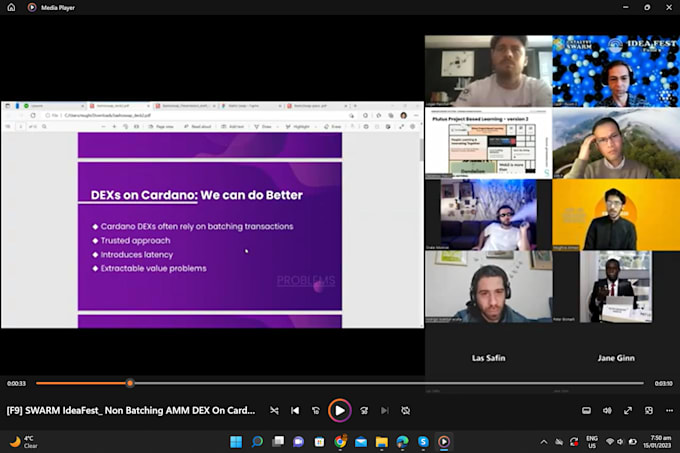Open the clock showing 7:50 am
The width and height of the screenshot is (680, 453).
point(659,442)
